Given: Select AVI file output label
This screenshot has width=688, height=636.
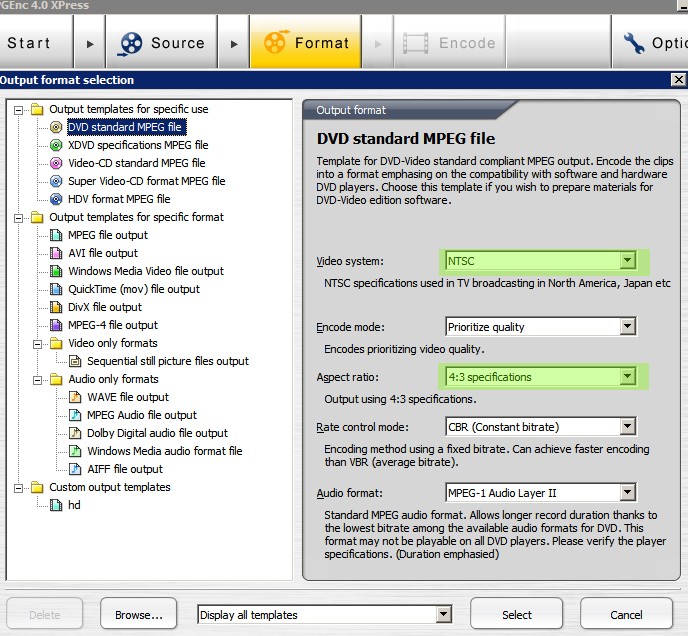Looking at the screenshot, I should coord(103,253).
